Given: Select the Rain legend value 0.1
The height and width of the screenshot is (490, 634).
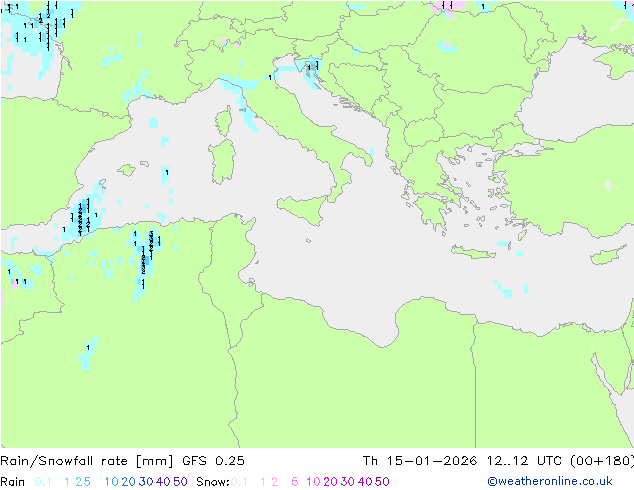Looking at the screenshot, I should (43, 482).
